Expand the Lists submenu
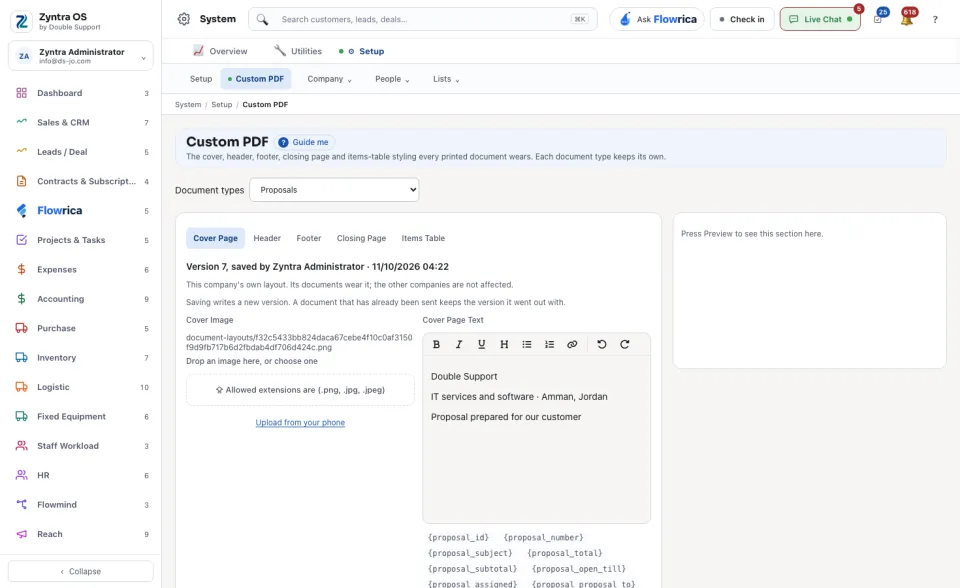The width and height of the screenshot is (960, 588). tap(446, 79)
